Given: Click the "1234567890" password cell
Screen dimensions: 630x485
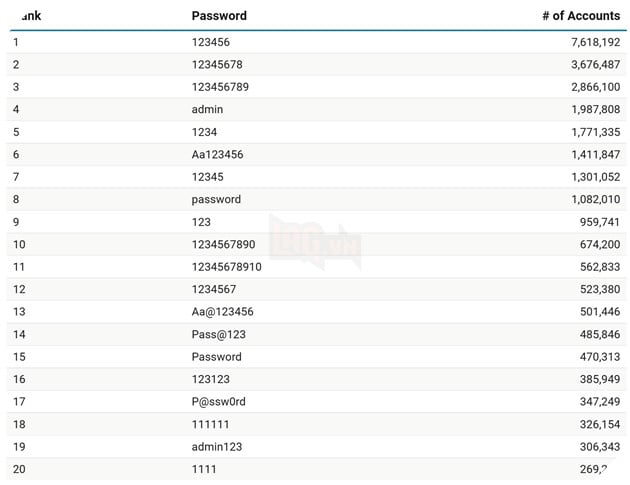Looking at the screenshot, I should point(223,244).
